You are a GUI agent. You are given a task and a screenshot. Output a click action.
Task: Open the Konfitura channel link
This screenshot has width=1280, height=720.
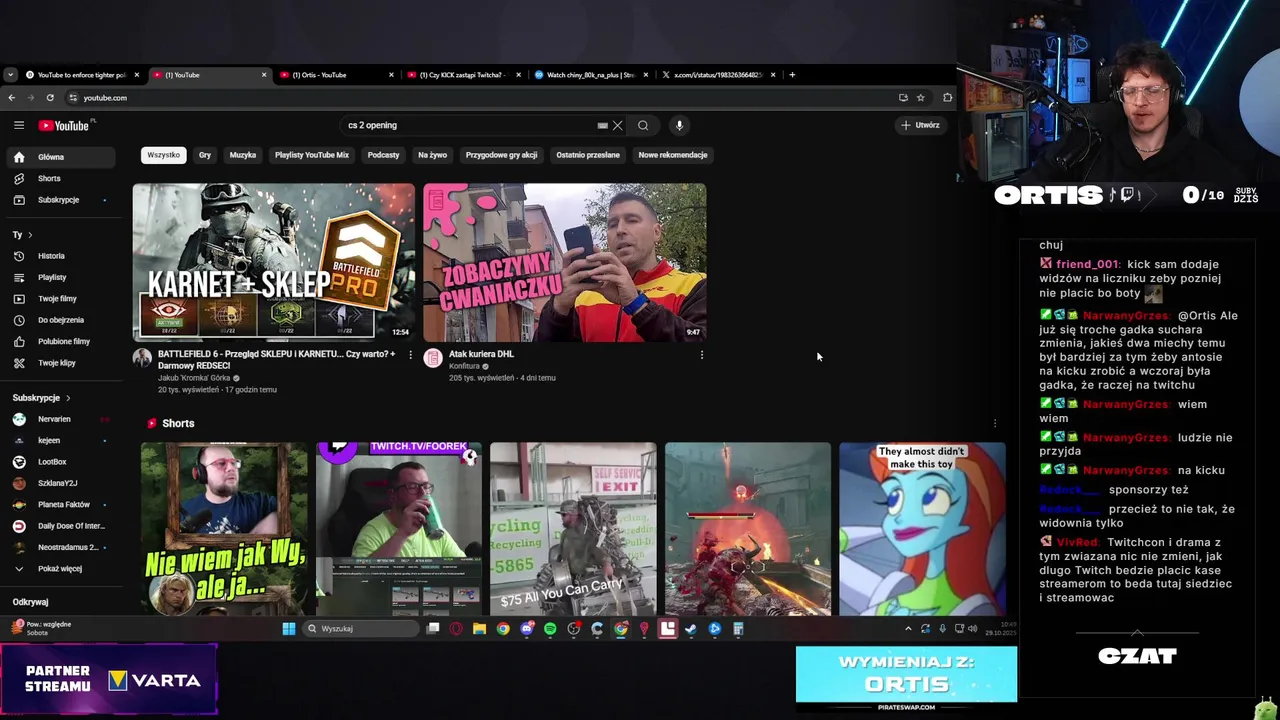tap(465, 366)
